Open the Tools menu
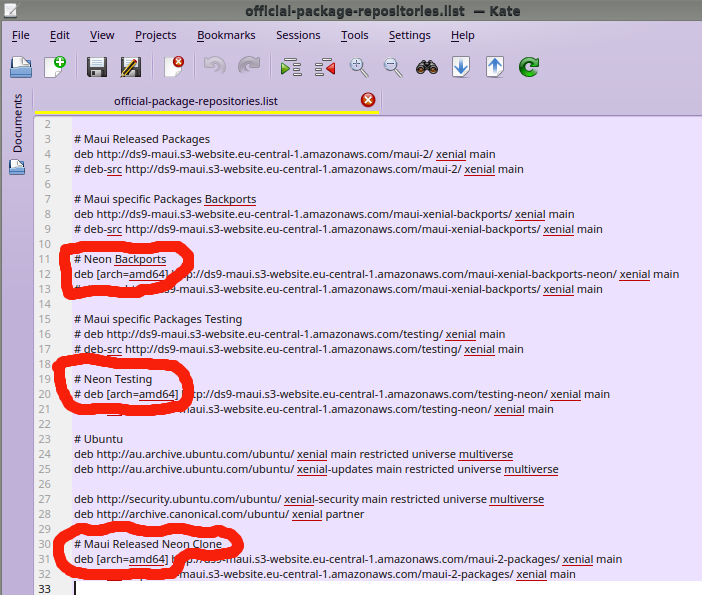 click(354, 35)
